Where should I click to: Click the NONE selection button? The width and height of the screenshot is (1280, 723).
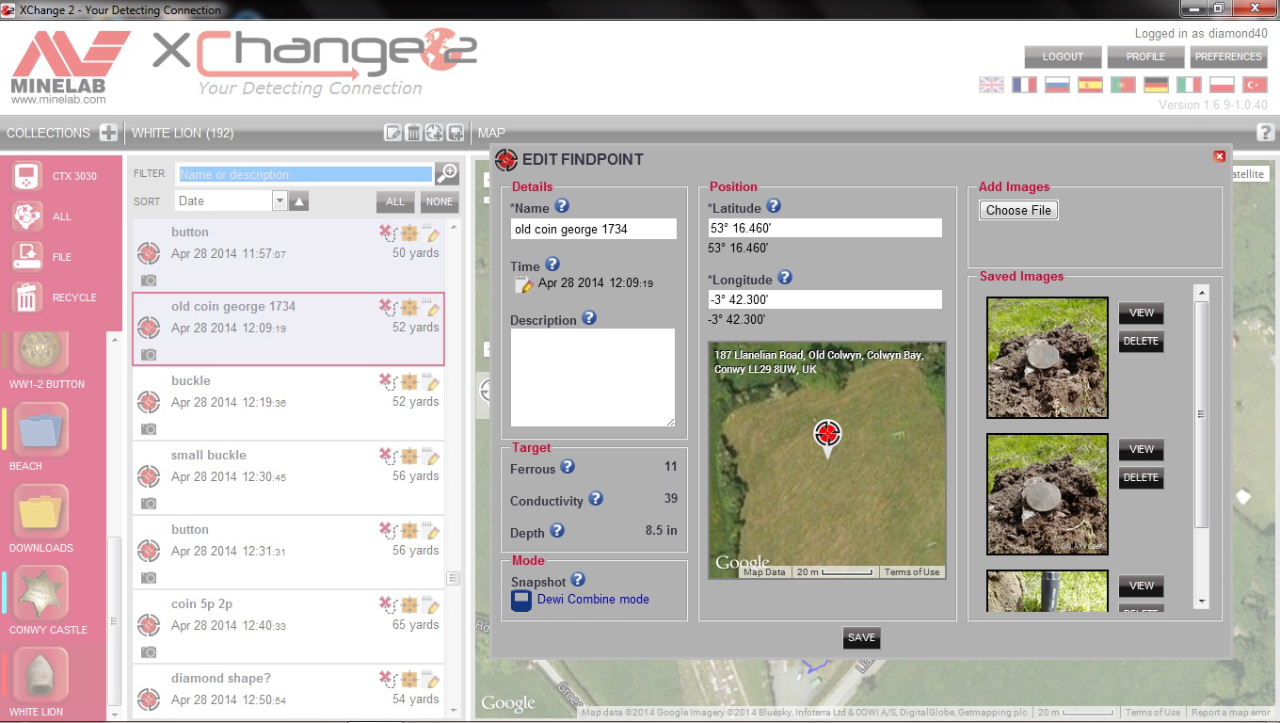439,202
